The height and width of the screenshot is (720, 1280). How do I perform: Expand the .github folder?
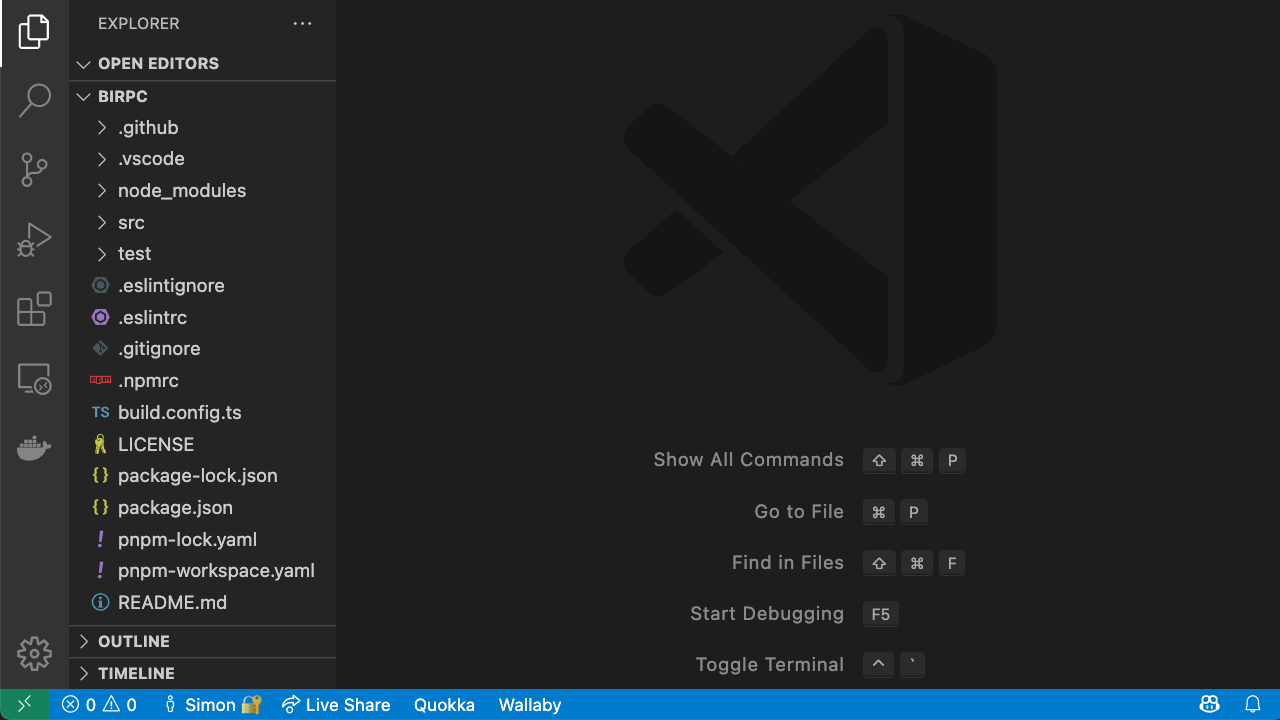(202, 127)
